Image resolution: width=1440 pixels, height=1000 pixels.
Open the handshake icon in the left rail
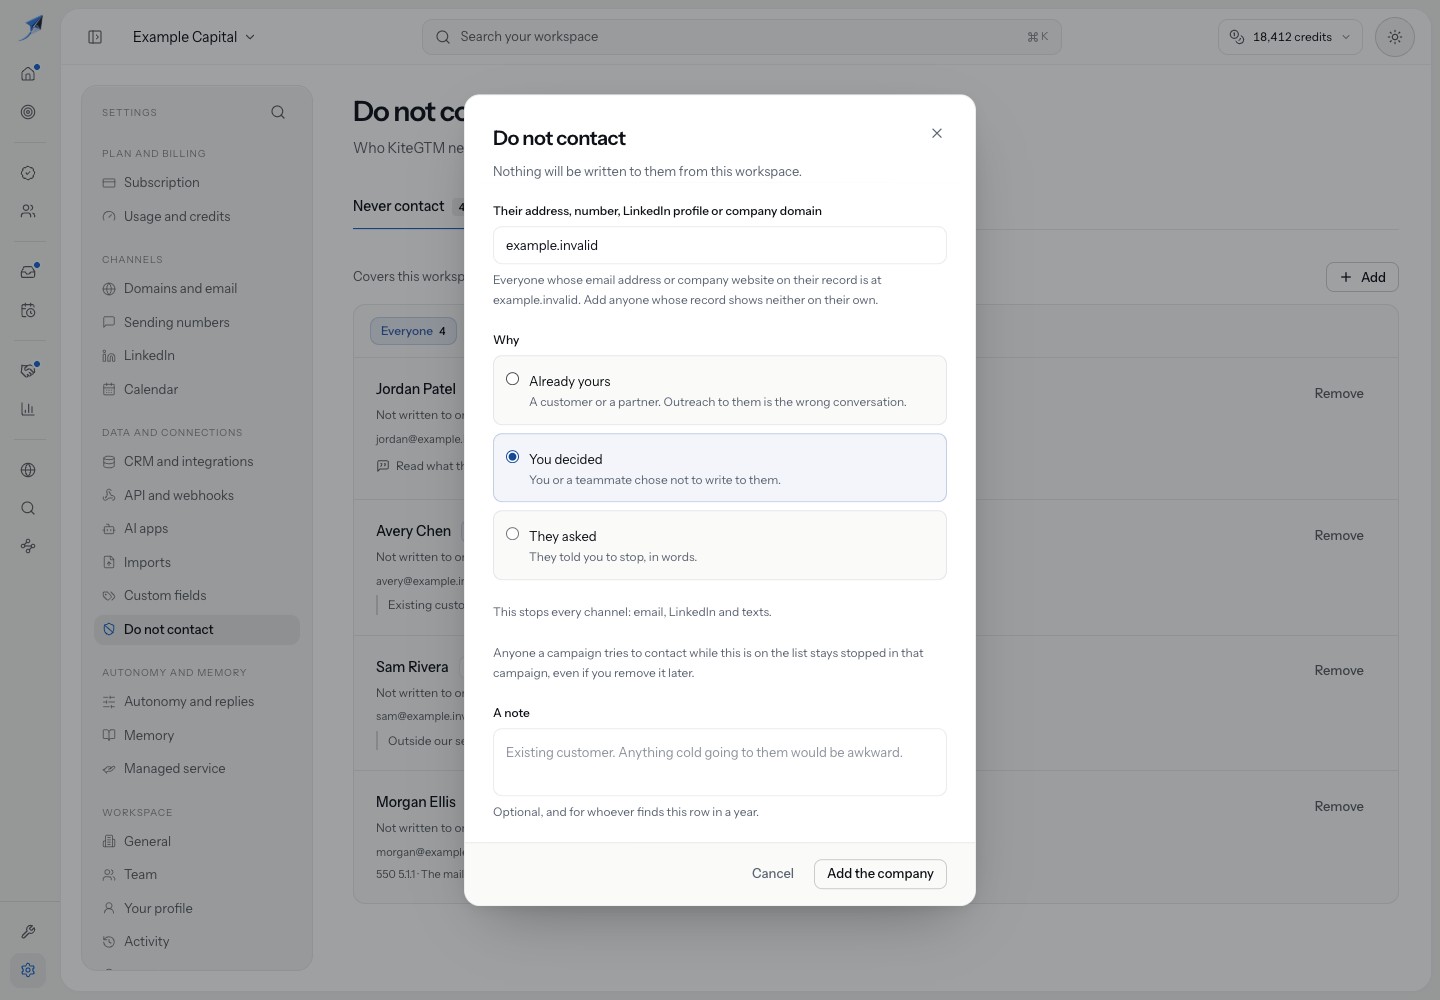point(28,370)
